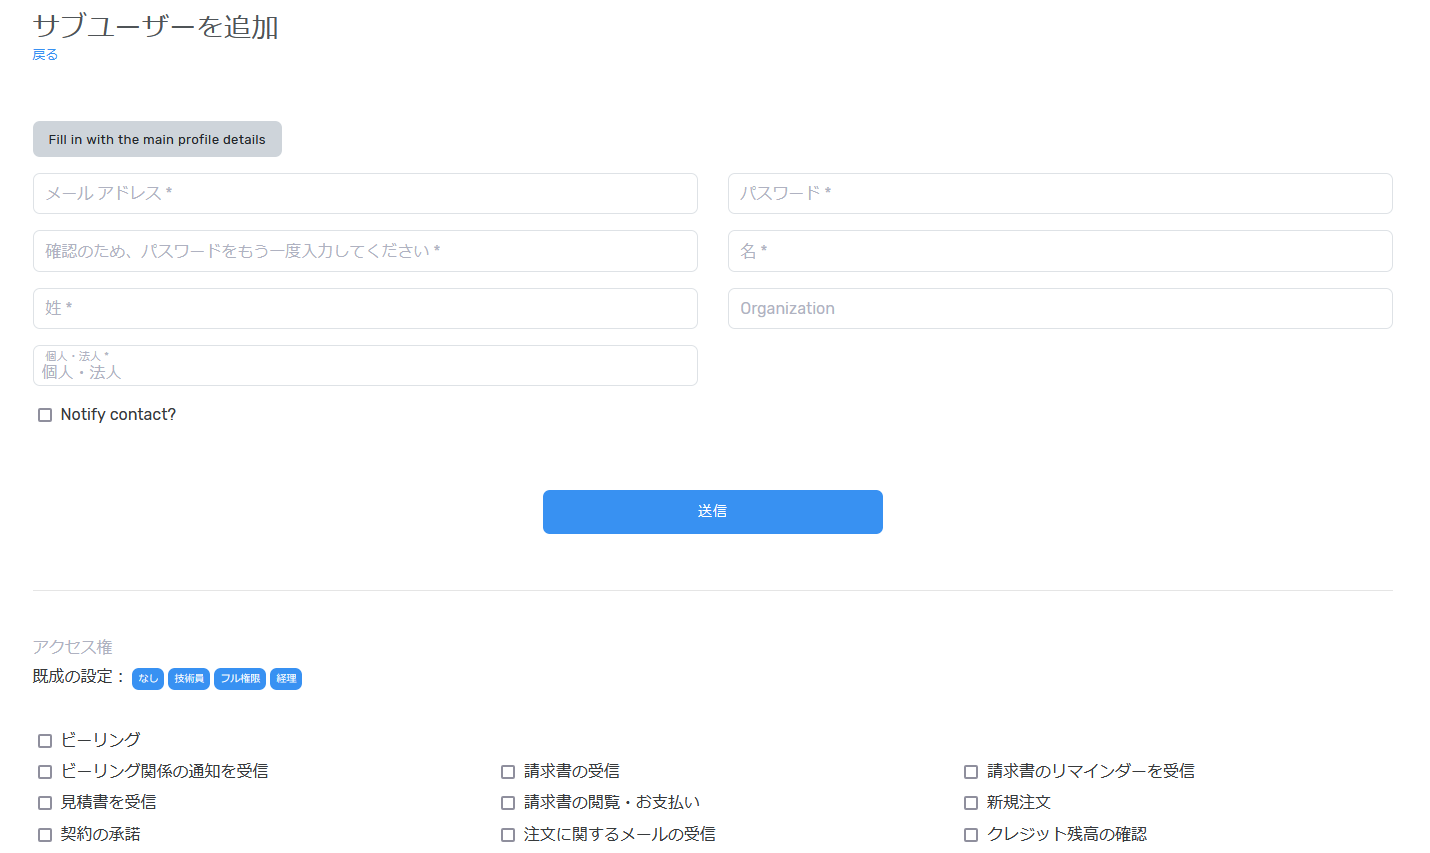Viewport: 1430px width, 853px height.
Task: Focus the メールアドレス email field
Action: coord(365,193)
